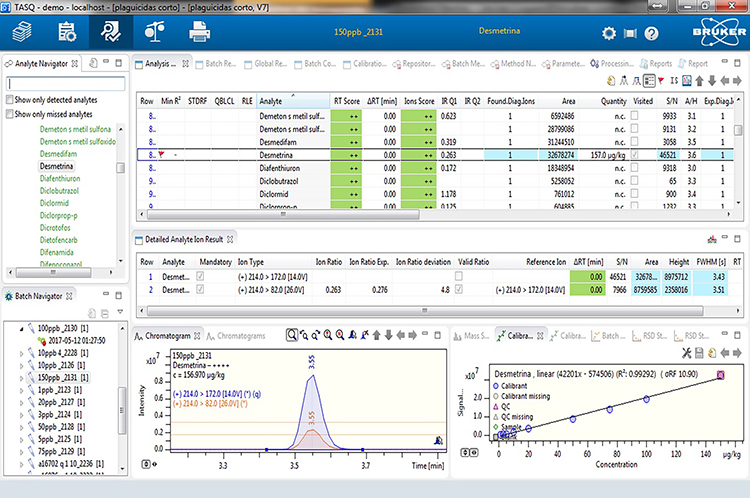Click the Analyte Navigator search field
The height and width of the screenshot is (498, 750).
[64, 84]
